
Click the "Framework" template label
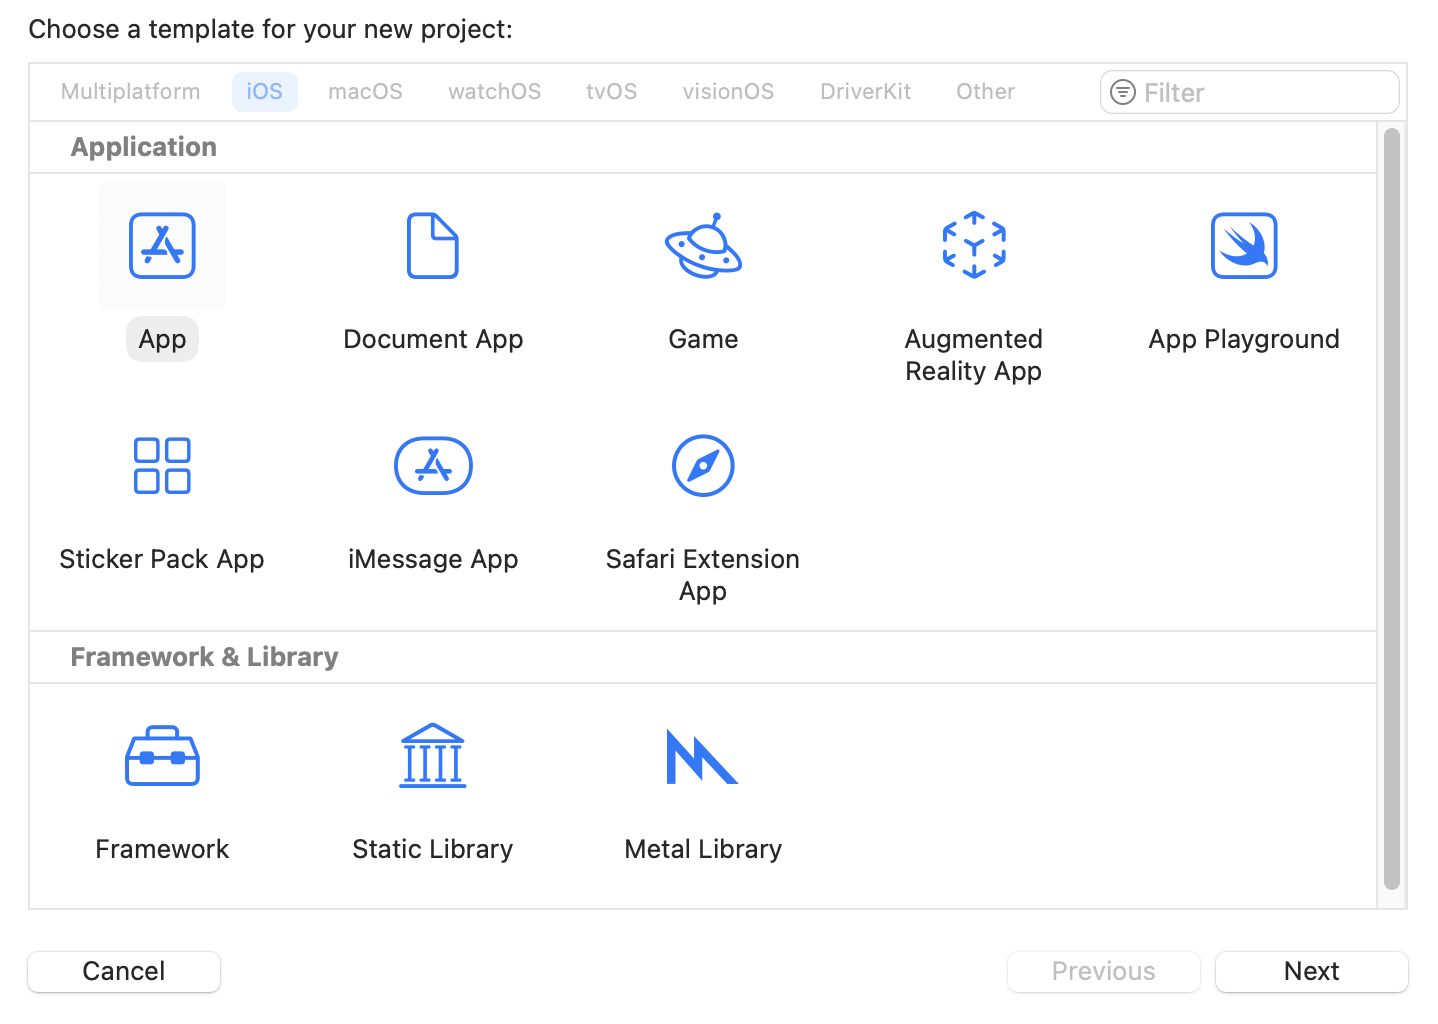(162, 849)
